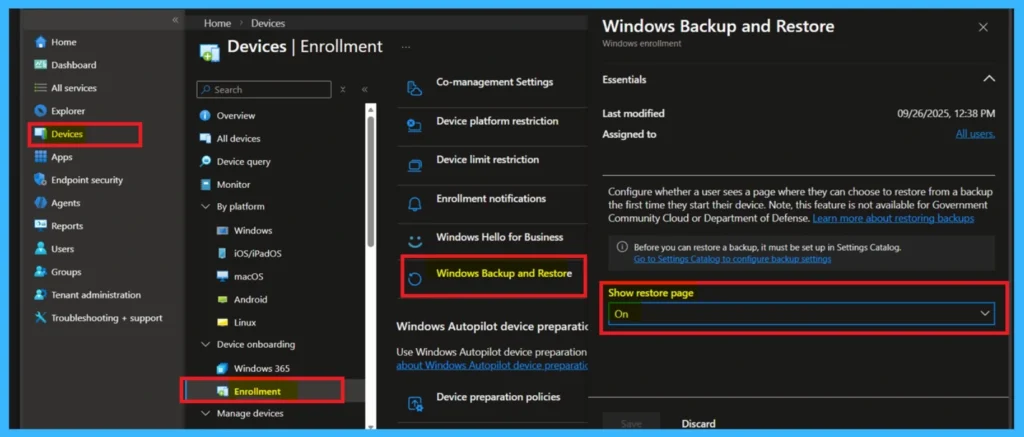Select macOS platform
Image resolution: width=1024 pixels, height=437 pixels.
coord(249,276)
